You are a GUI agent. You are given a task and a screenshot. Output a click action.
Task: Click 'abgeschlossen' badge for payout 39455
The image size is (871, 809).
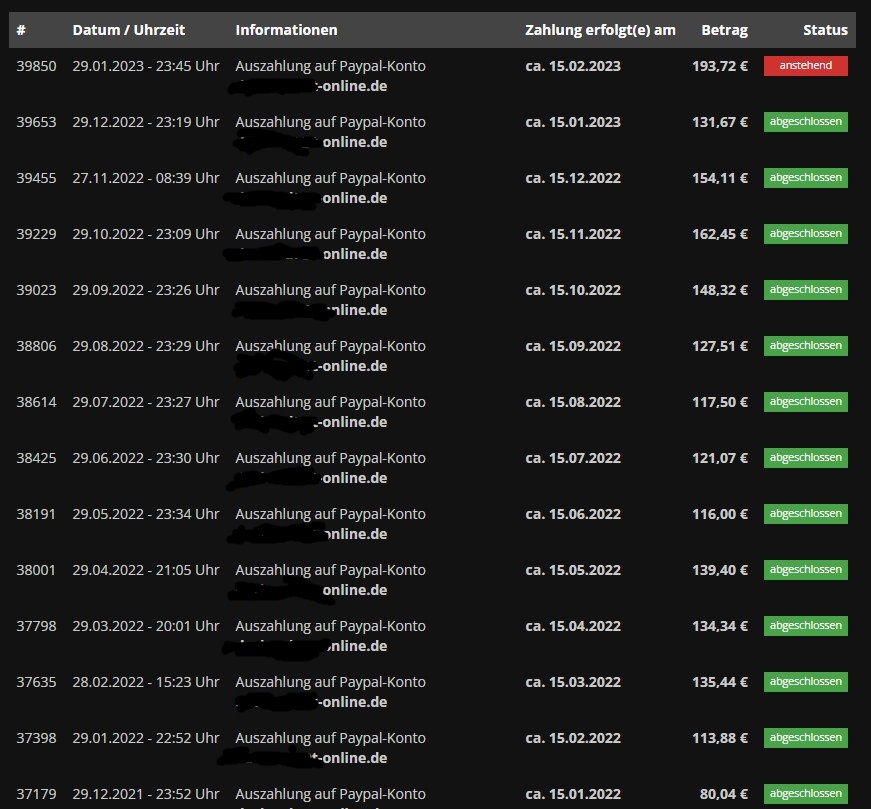tap(805, 178)
